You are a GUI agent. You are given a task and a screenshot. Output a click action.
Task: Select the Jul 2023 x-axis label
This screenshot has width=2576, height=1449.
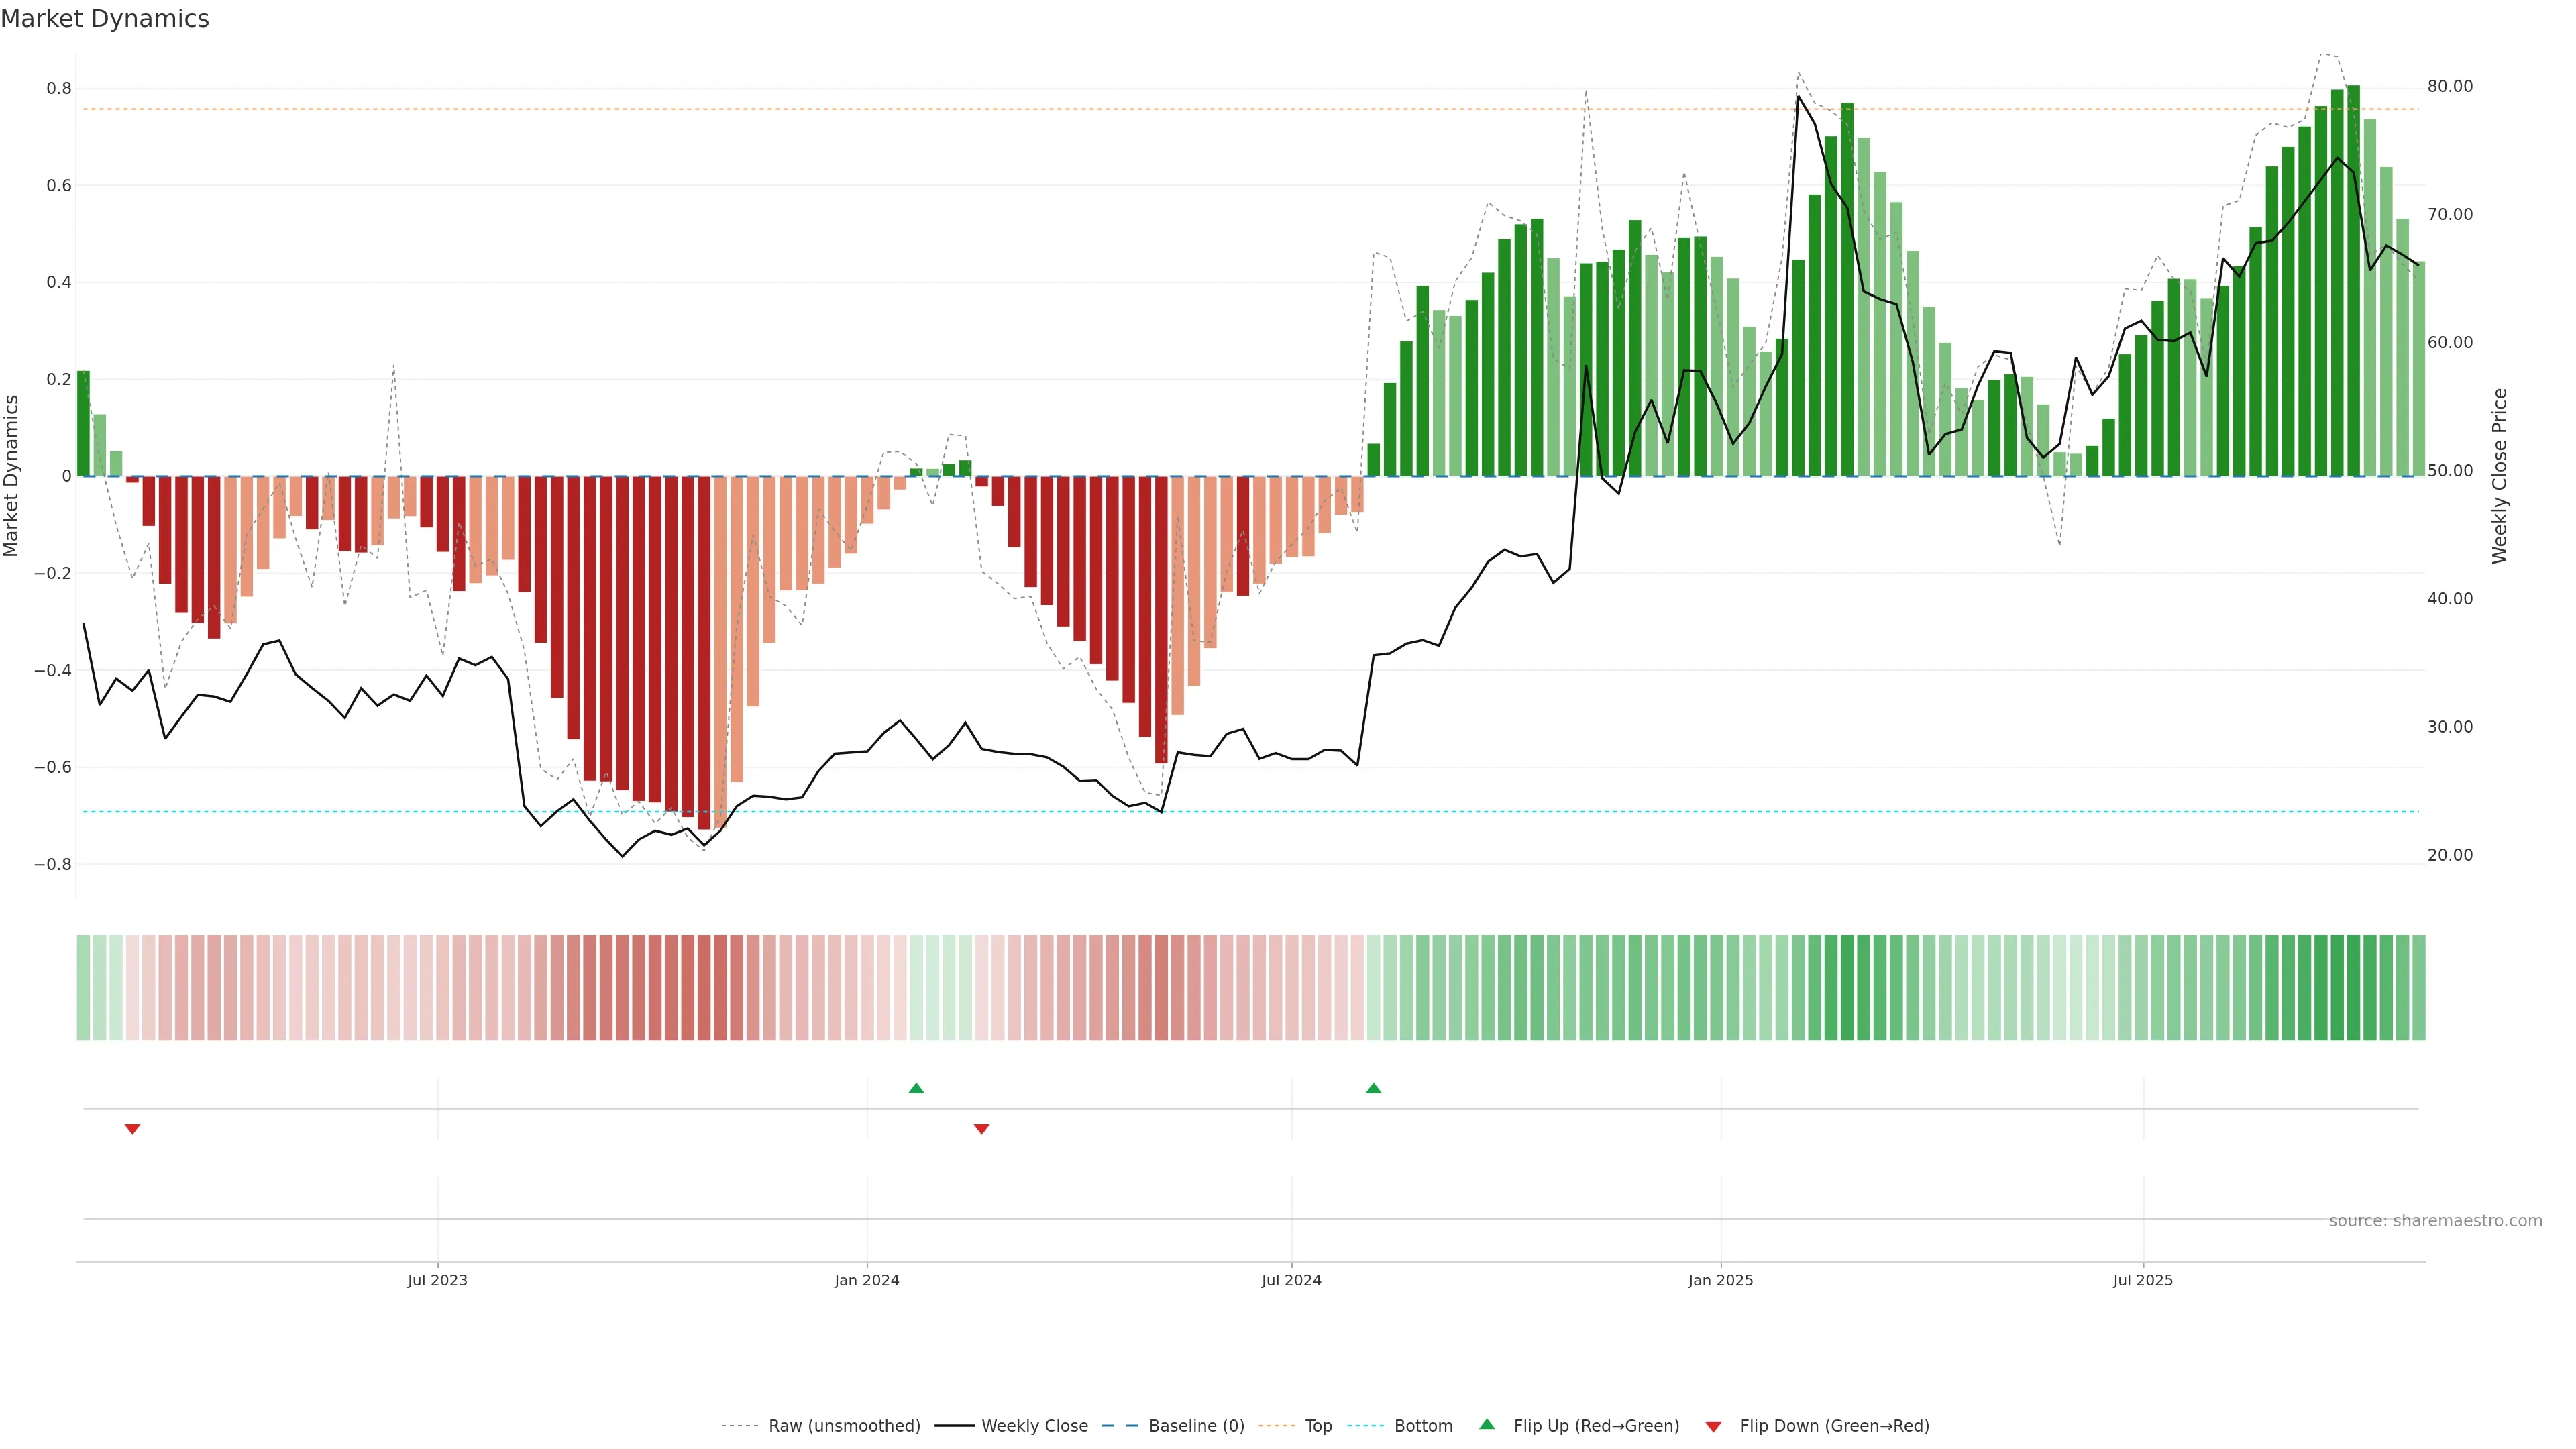[x=437, y=1280]
